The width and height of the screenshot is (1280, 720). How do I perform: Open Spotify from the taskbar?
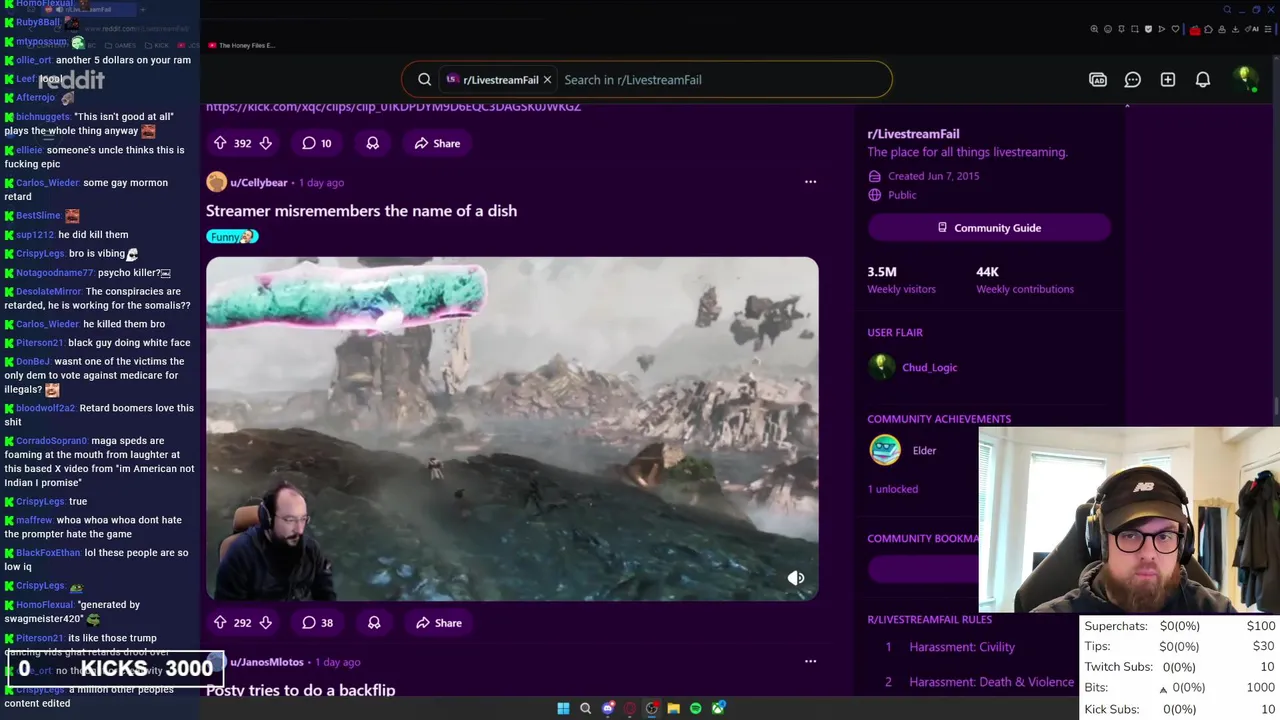695,708
